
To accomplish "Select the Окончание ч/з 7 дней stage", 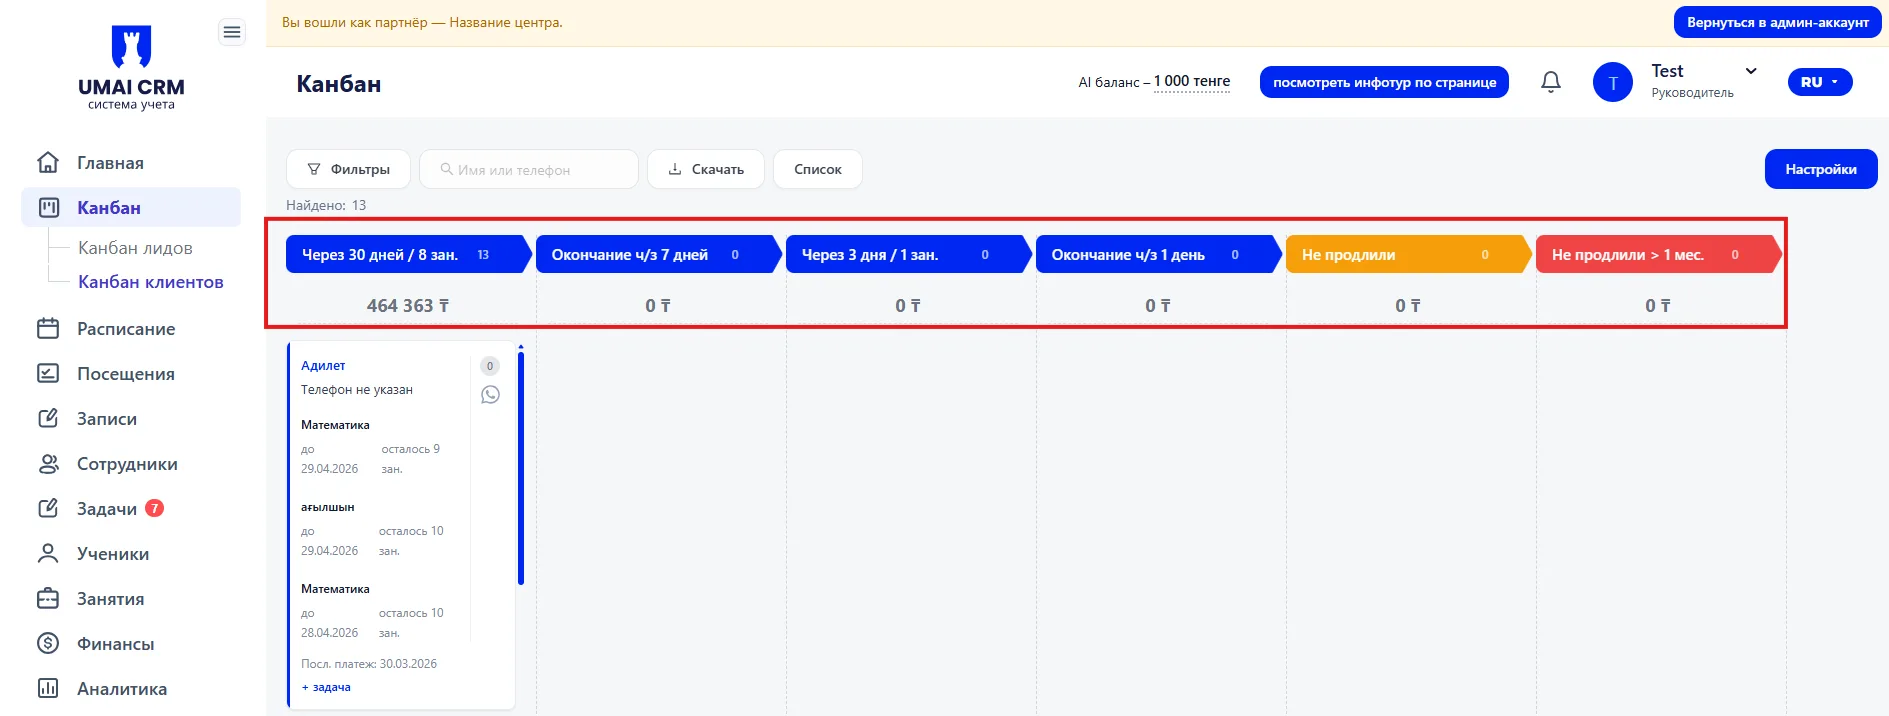I will click(658, 254).
